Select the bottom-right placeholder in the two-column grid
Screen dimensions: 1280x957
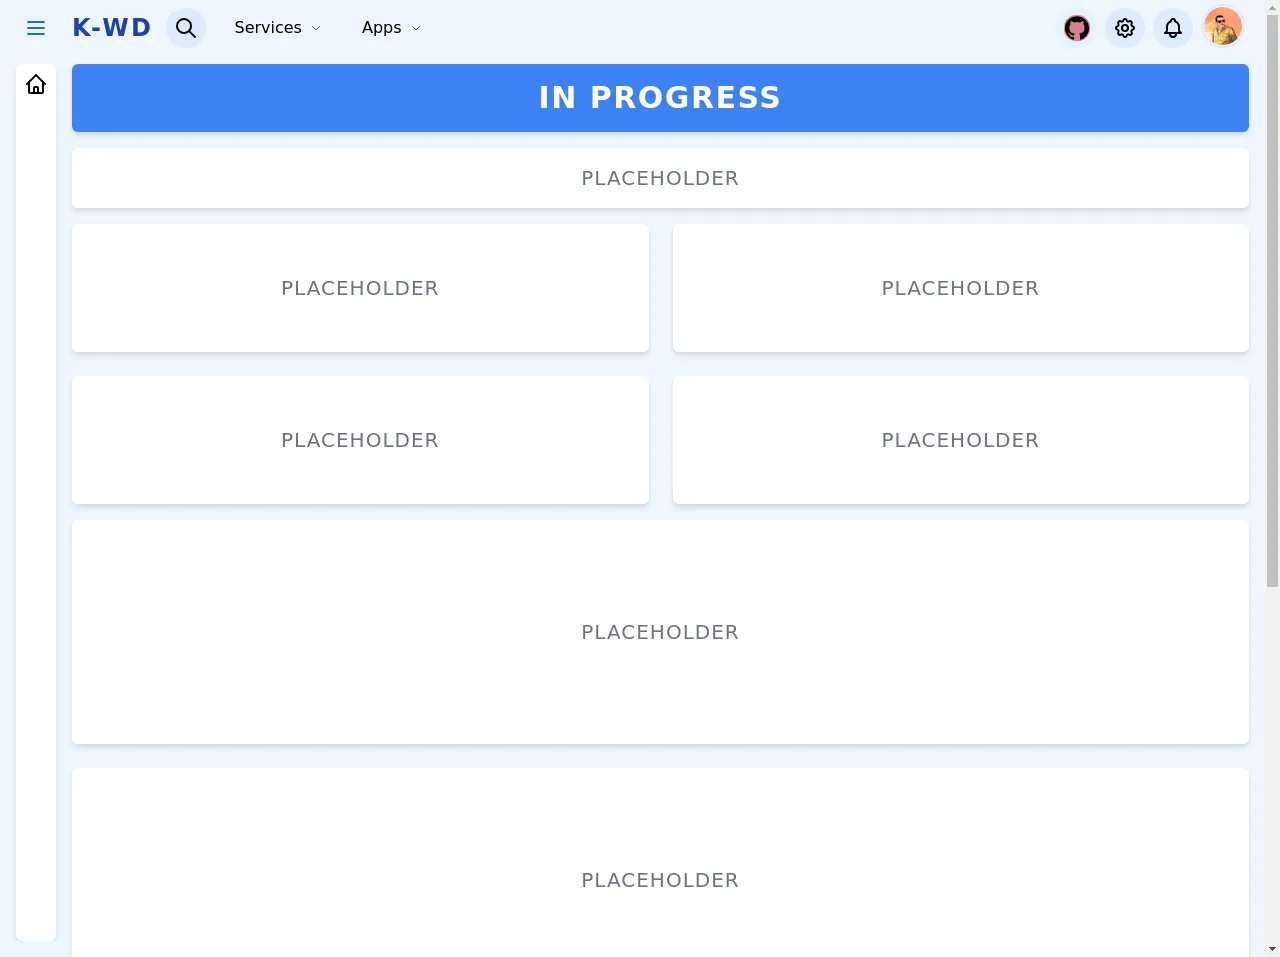(x=960, y=440)
